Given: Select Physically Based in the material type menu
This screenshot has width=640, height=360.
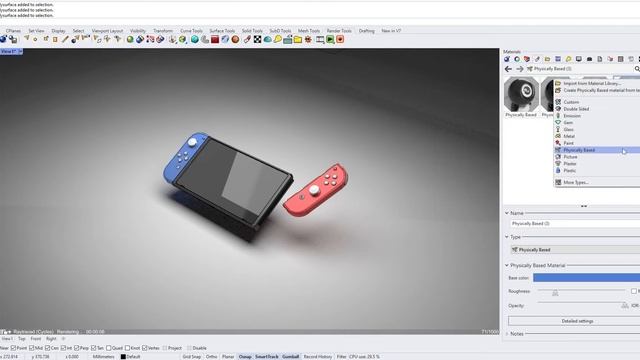Looking at the screenshot, I should pyautogui.click(x=597, y=150).
